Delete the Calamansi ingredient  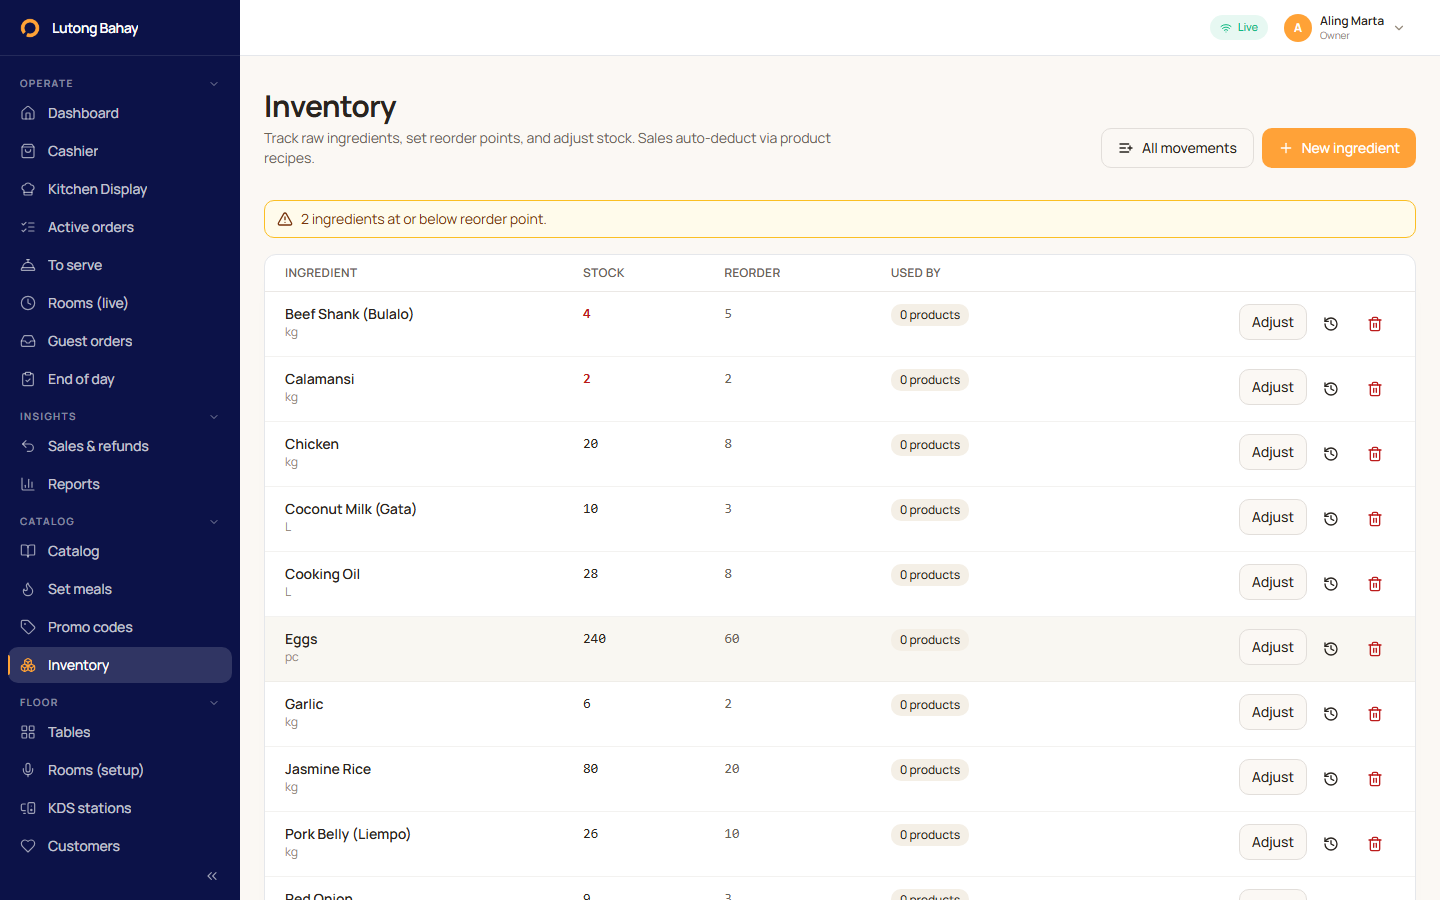coord(1375,389)
